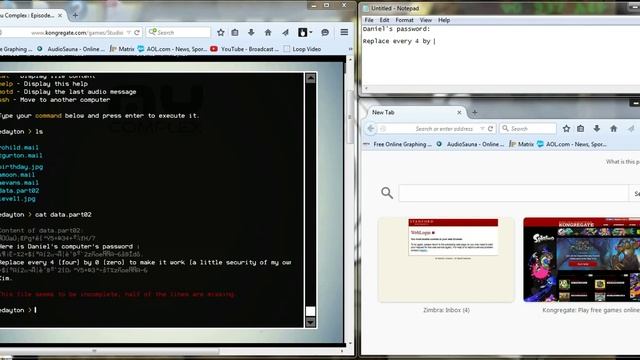Open Loop Video bookmark
Viewport: 640px width, 360px height.
click(x=302, y=49)
